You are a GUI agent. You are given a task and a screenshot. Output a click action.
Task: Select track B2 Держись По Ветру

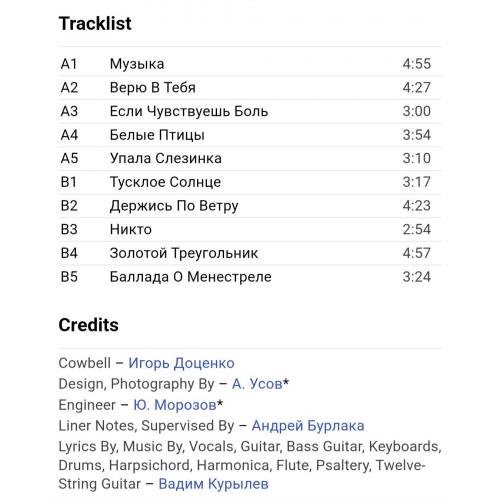point(250,206)
